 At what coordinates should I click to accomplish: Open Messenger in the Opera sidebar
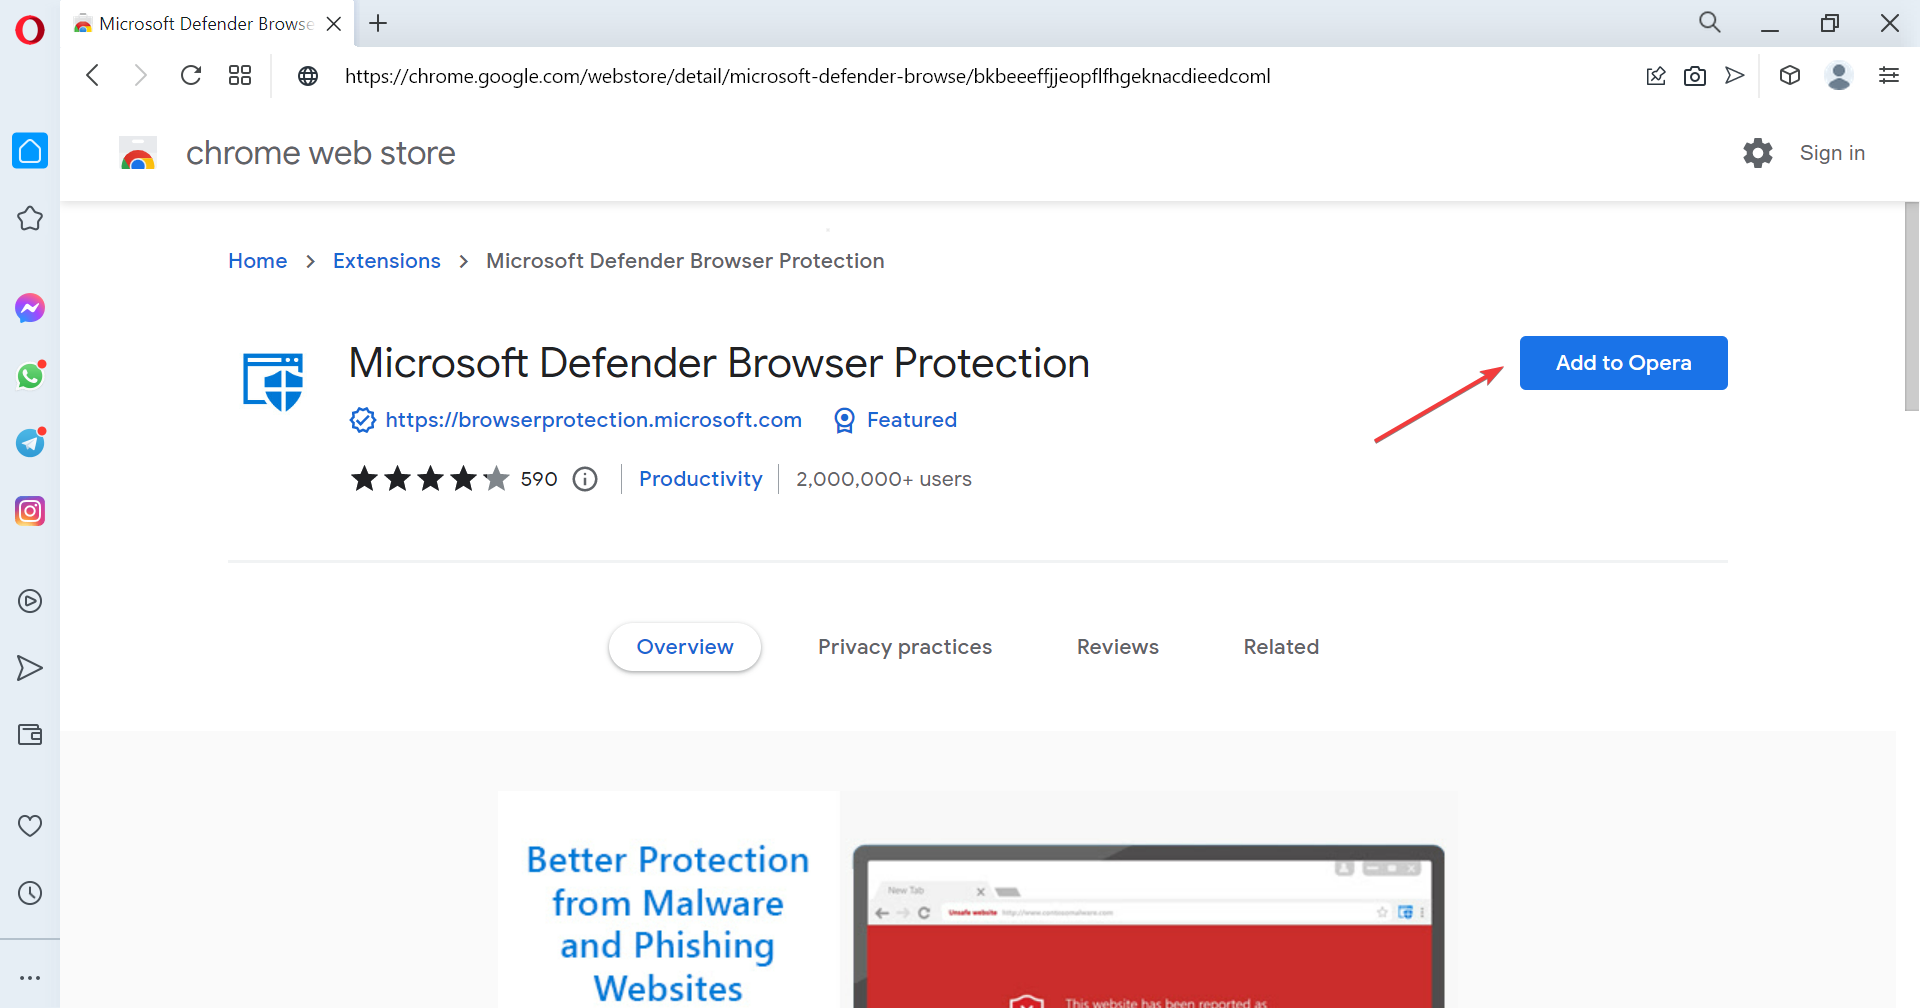point(30,308)
